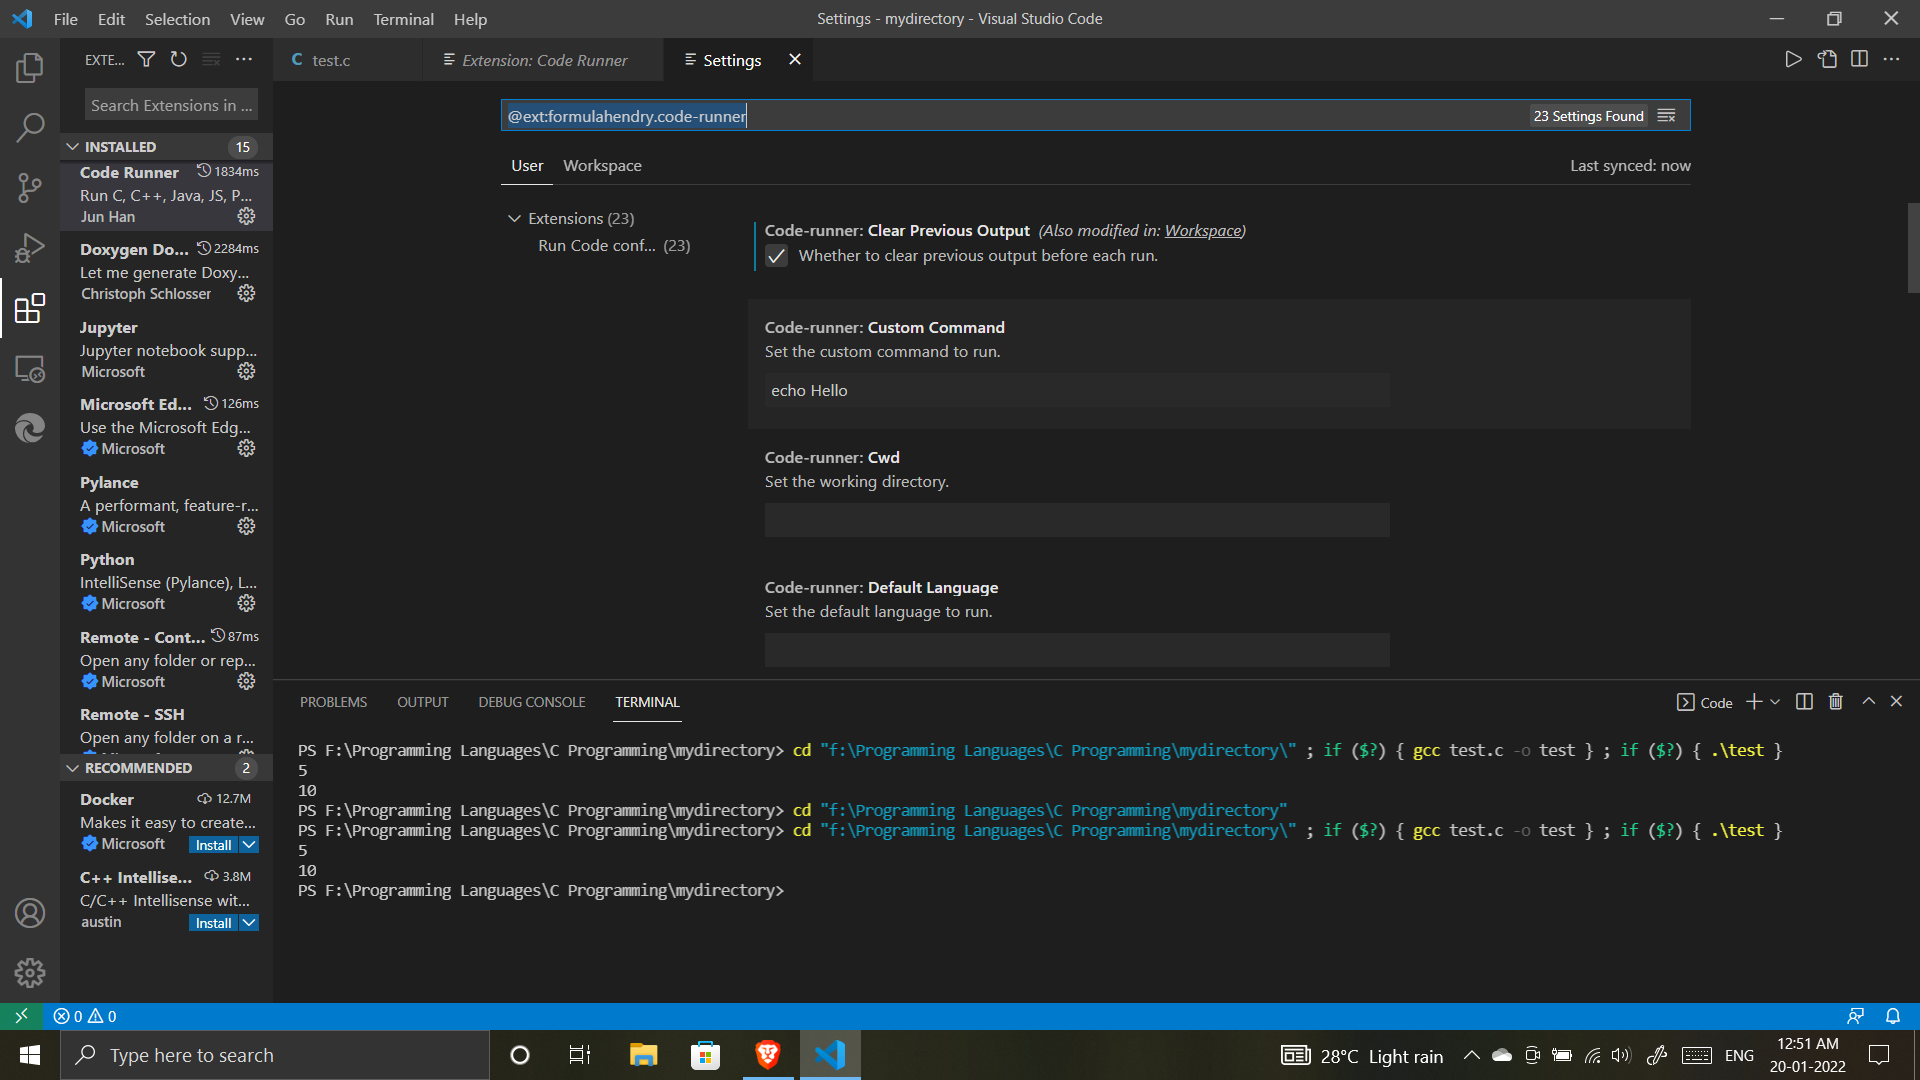Screen dimensions: 1920x1080
Task: Show hidden system tray icons
Action: (x=1472, y=1055)
